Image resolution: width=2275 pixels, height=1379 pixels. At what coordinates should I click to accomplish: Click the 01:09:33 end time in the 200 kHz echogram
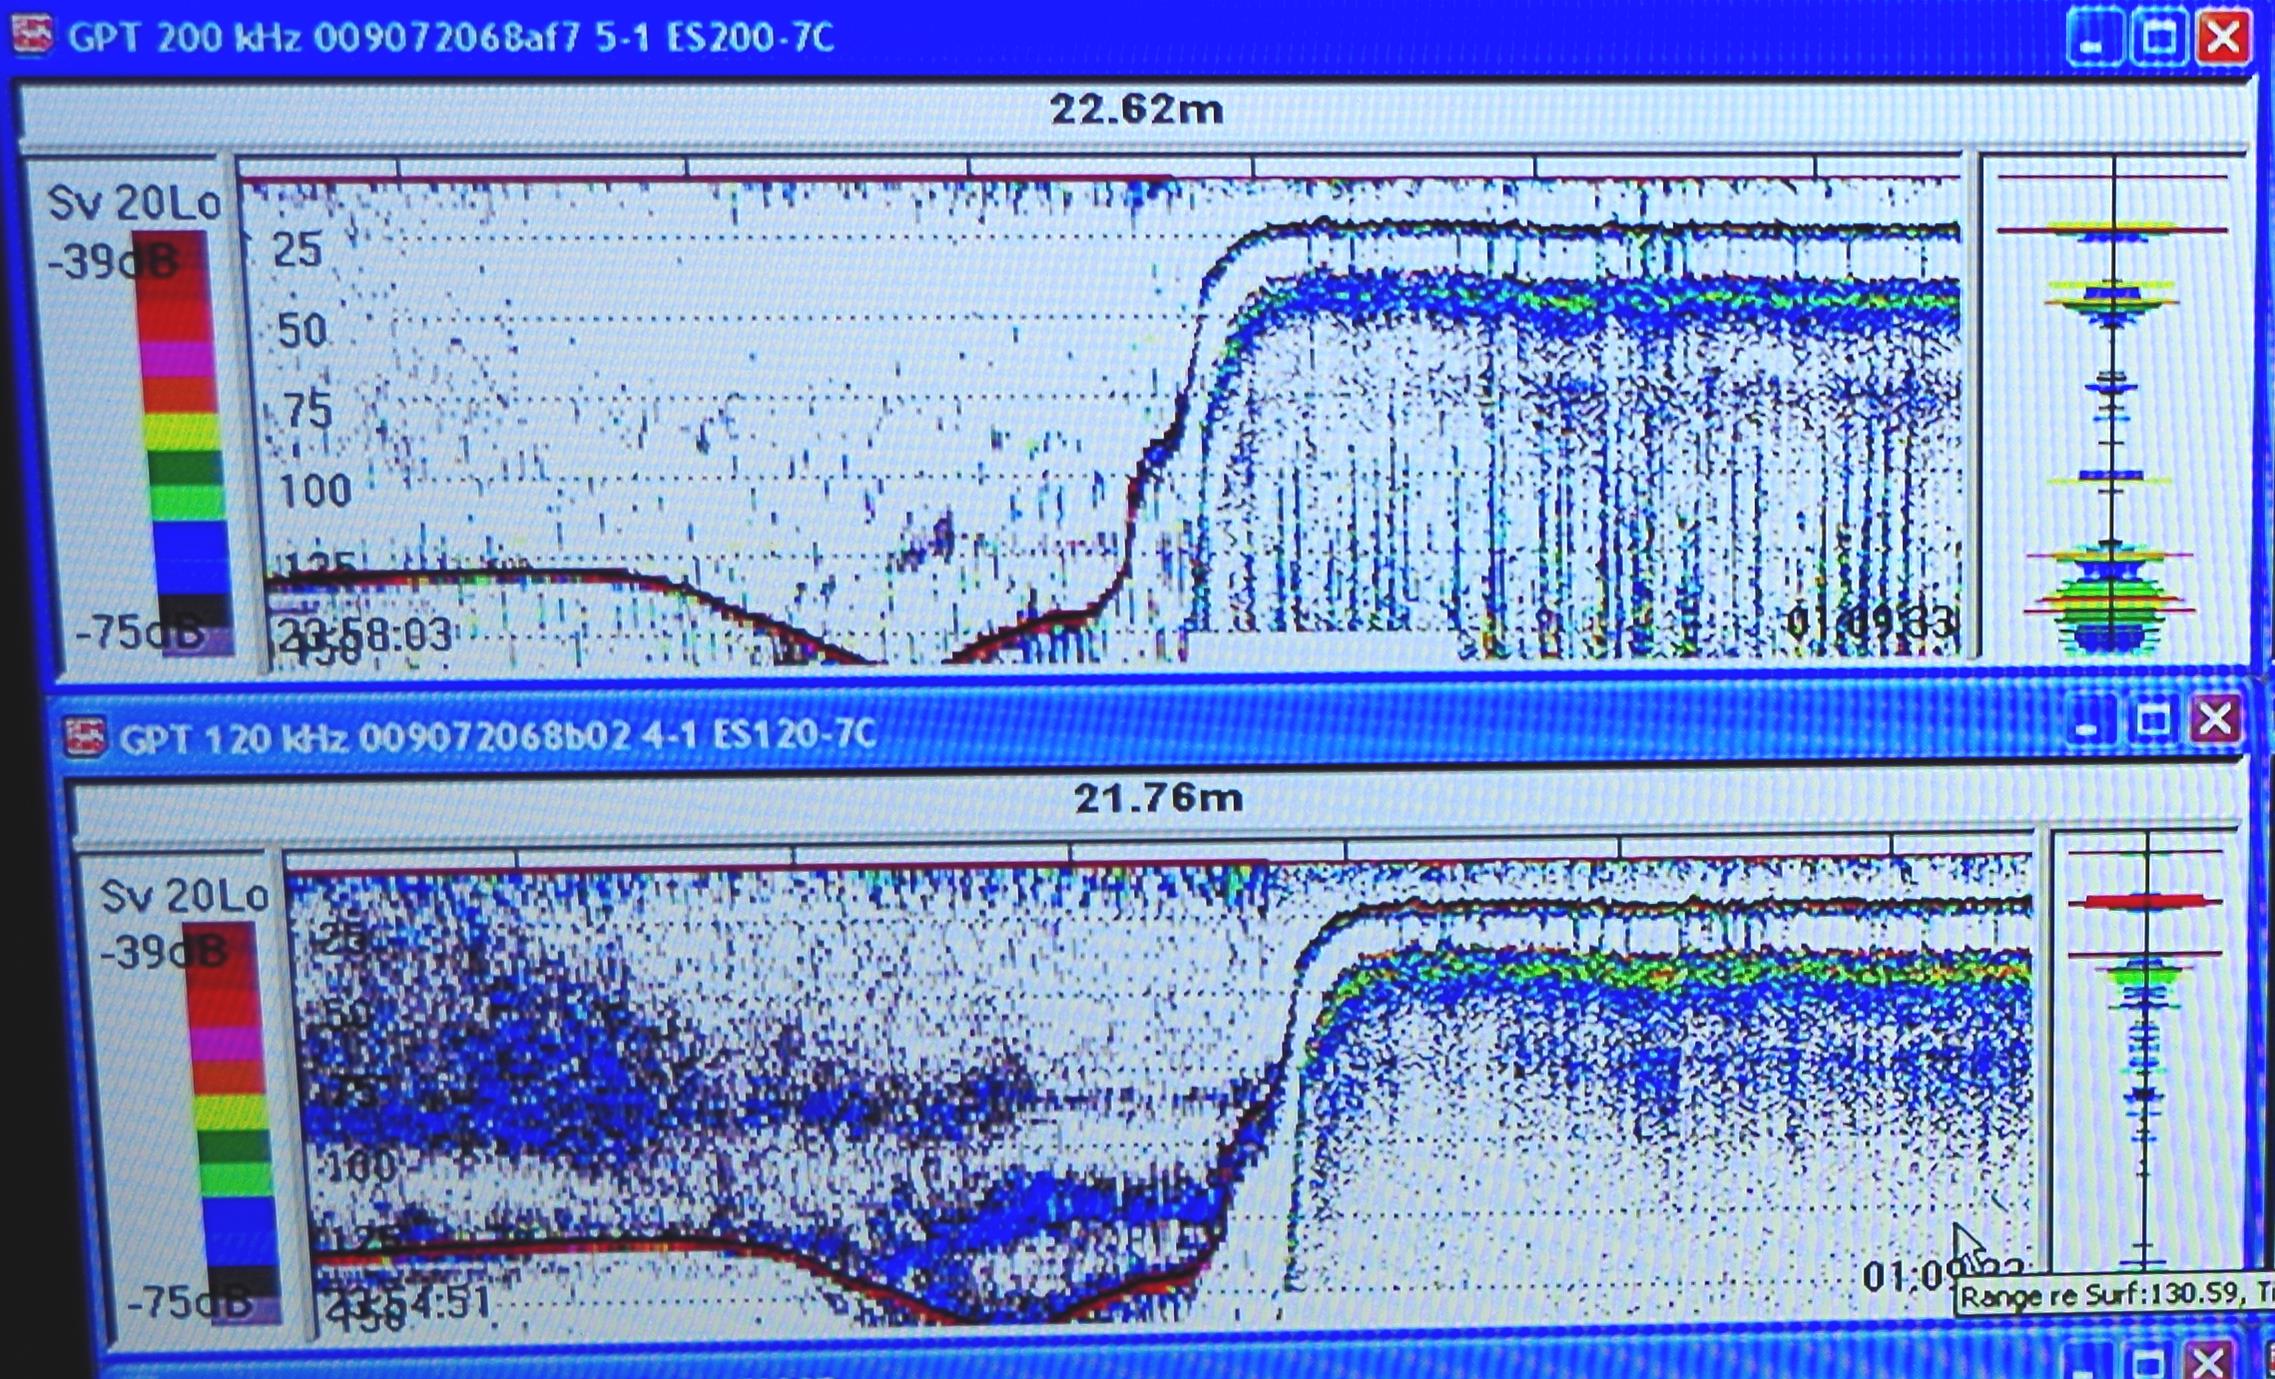pyautogui.click(x=1870, y=622)
